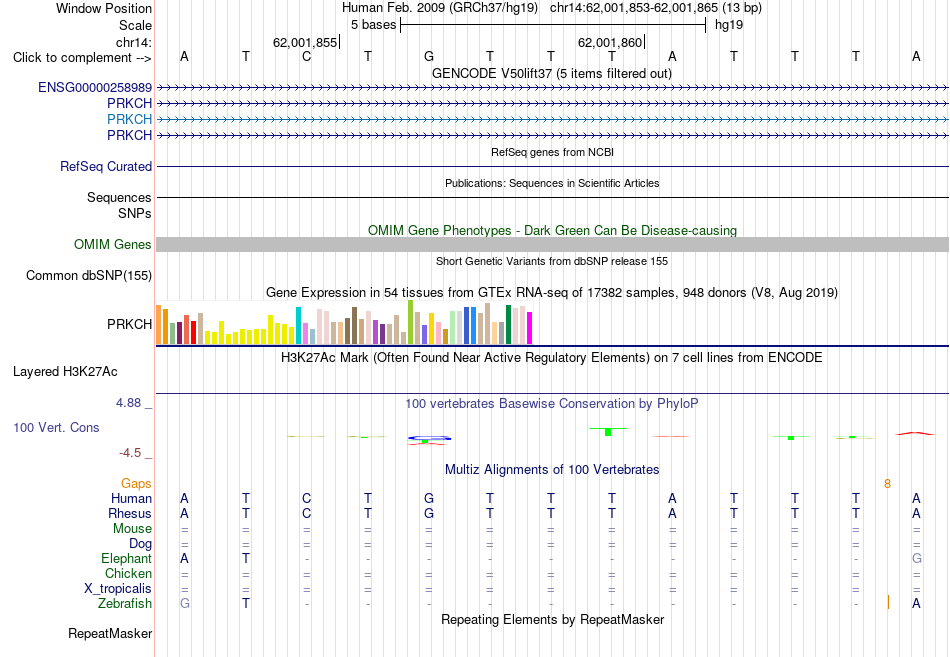The height and width of the screenshot is (657, 950).
Task: Click the dark green GTEx expression bar
Action: 508,325
